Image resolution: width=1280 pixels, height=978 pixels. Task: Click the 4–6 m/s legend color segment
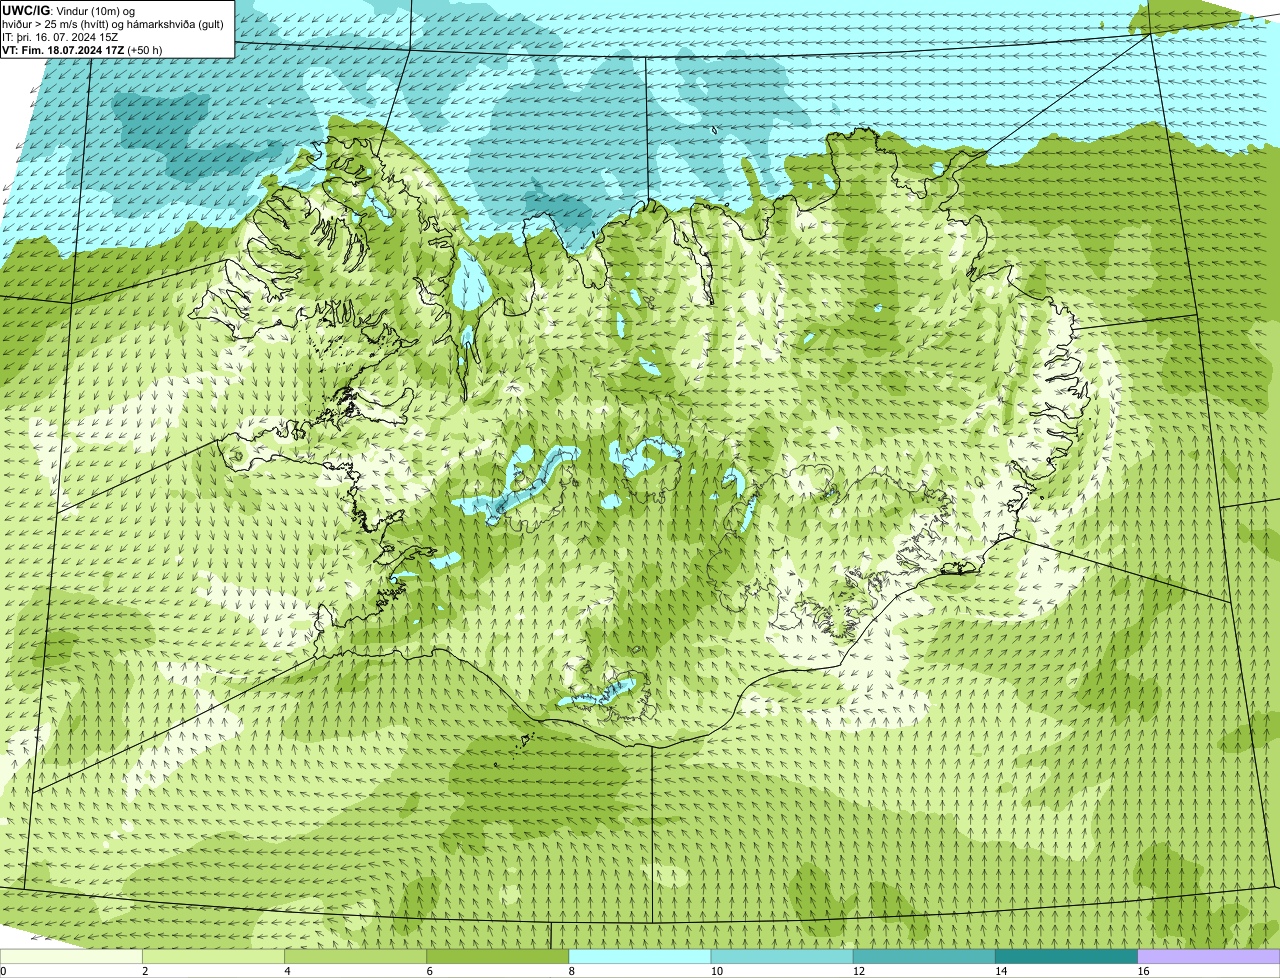pyautogui.click(x=355, y=956)
